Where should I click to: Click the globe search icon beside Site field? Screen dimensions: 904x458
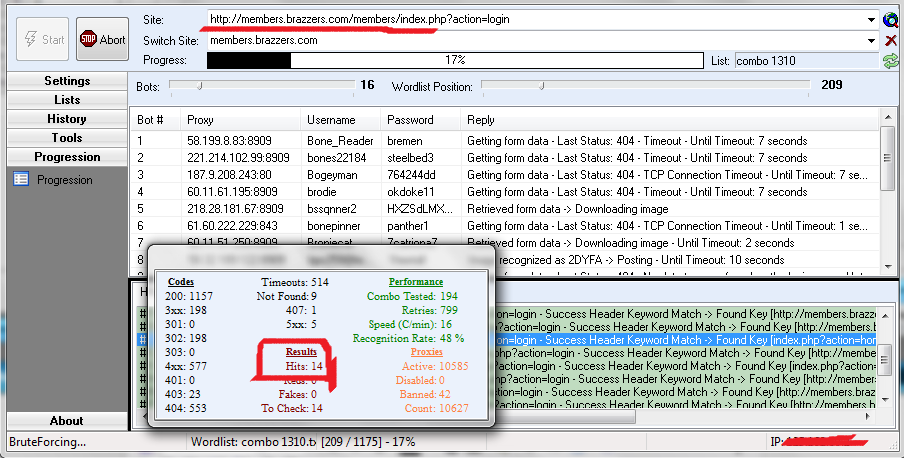tap(891, 20)
